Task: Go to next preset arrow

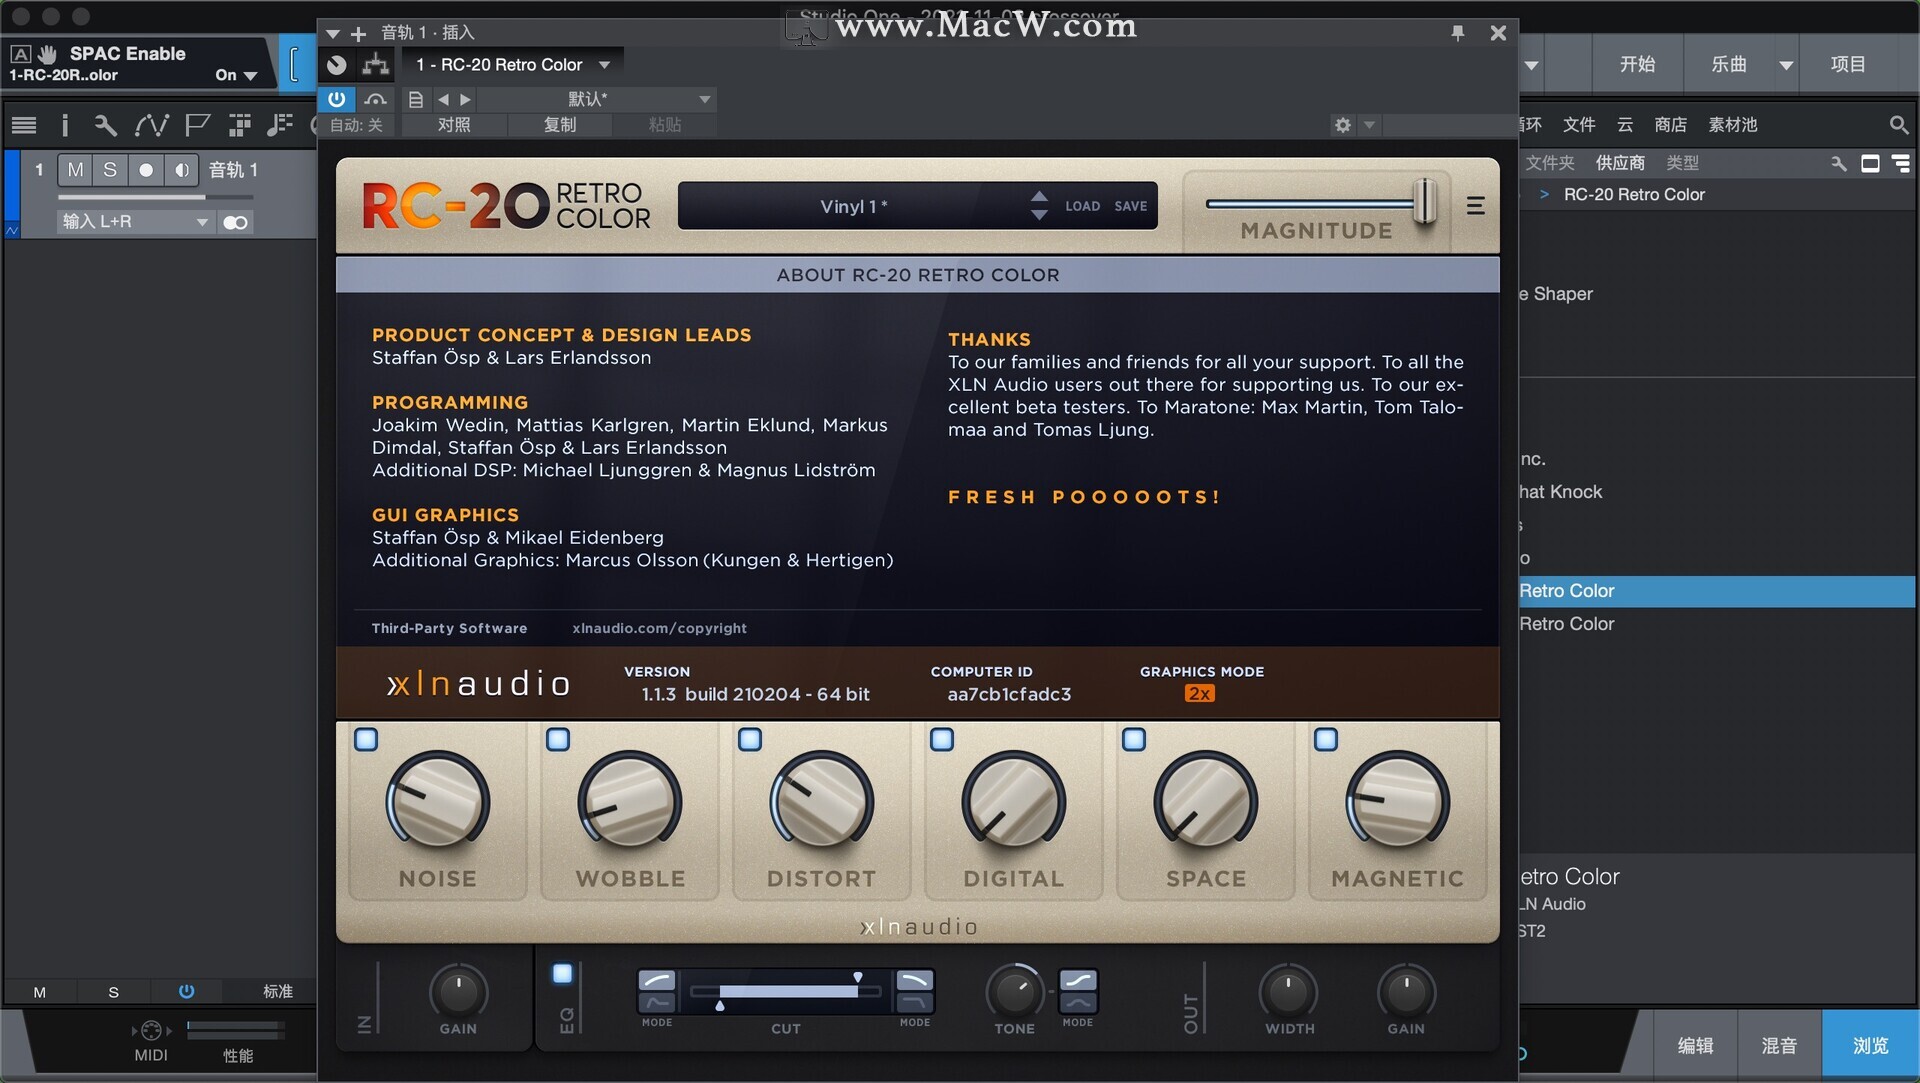Action: [465, 99]
